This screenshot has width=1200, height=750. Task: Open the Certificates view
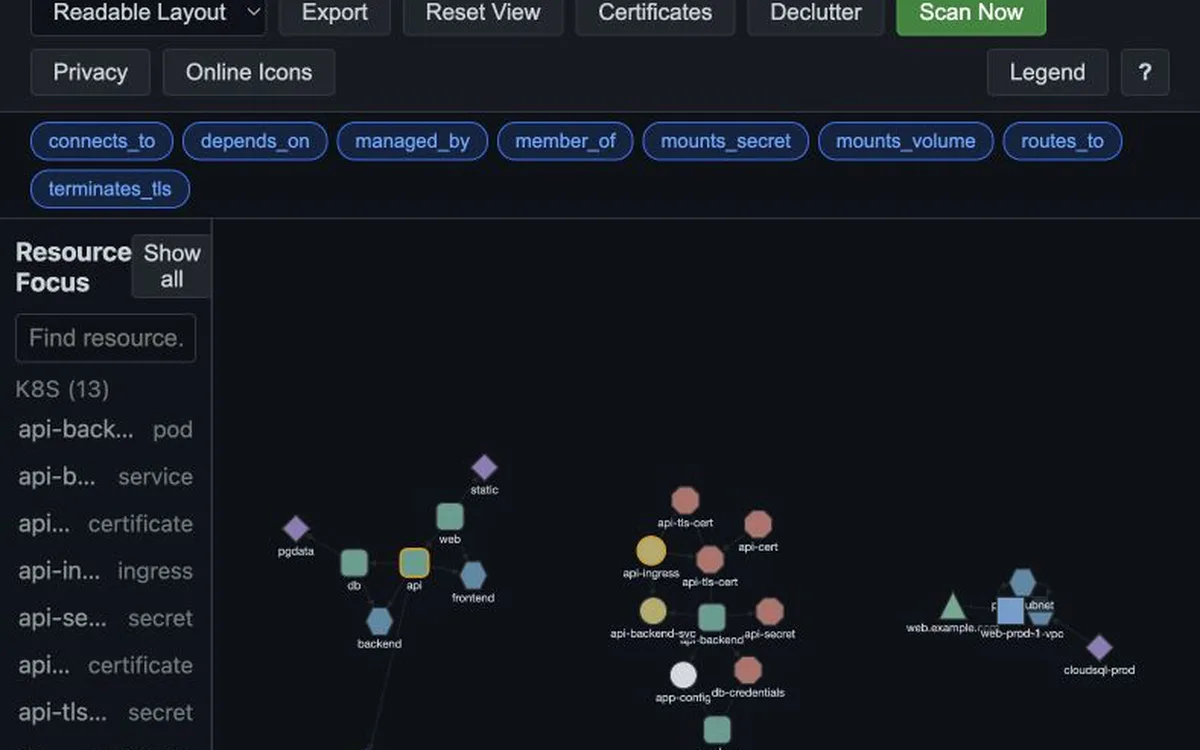[x=655, y=13]
